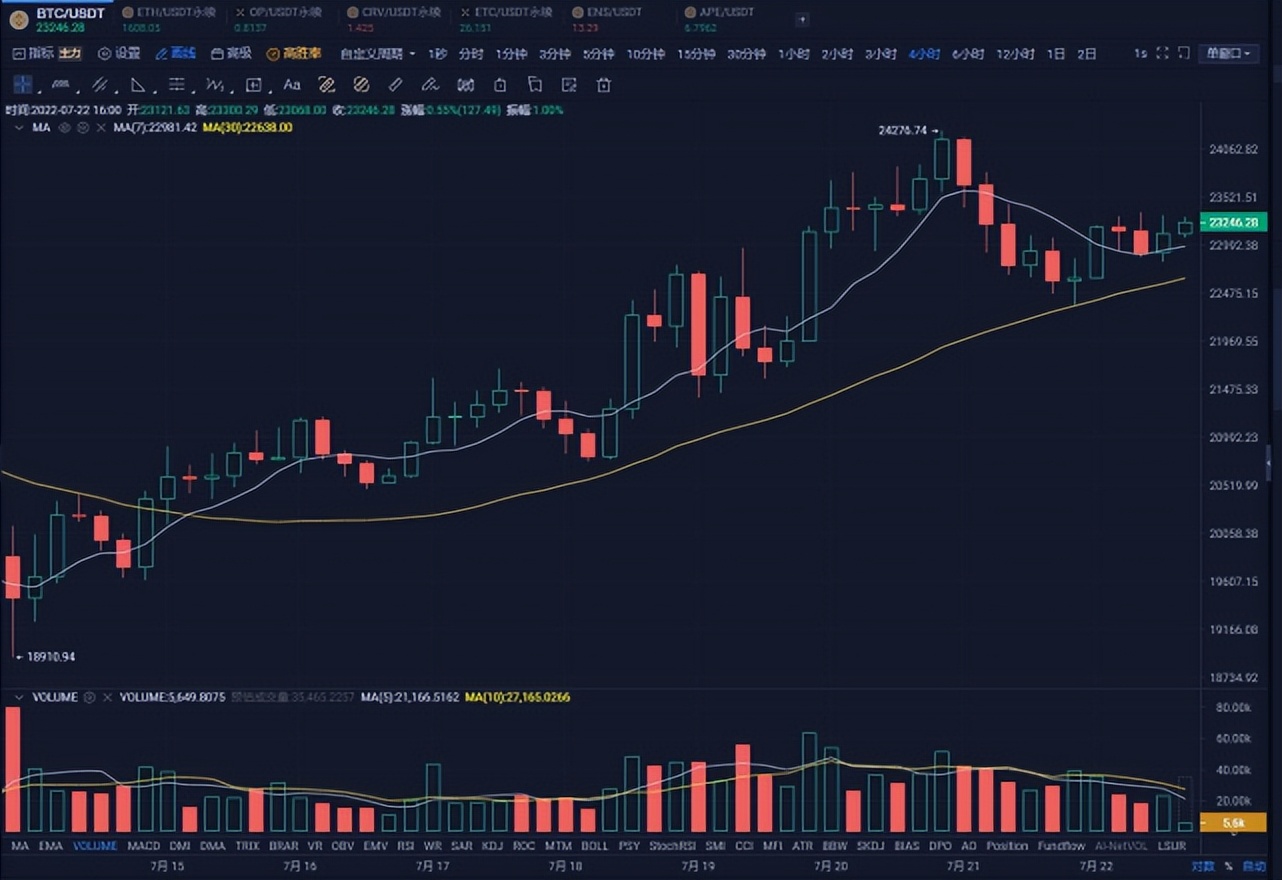Select the 4小时 timeframe
The height and width of the screenshot is (880, 1282).
point(924,53)
